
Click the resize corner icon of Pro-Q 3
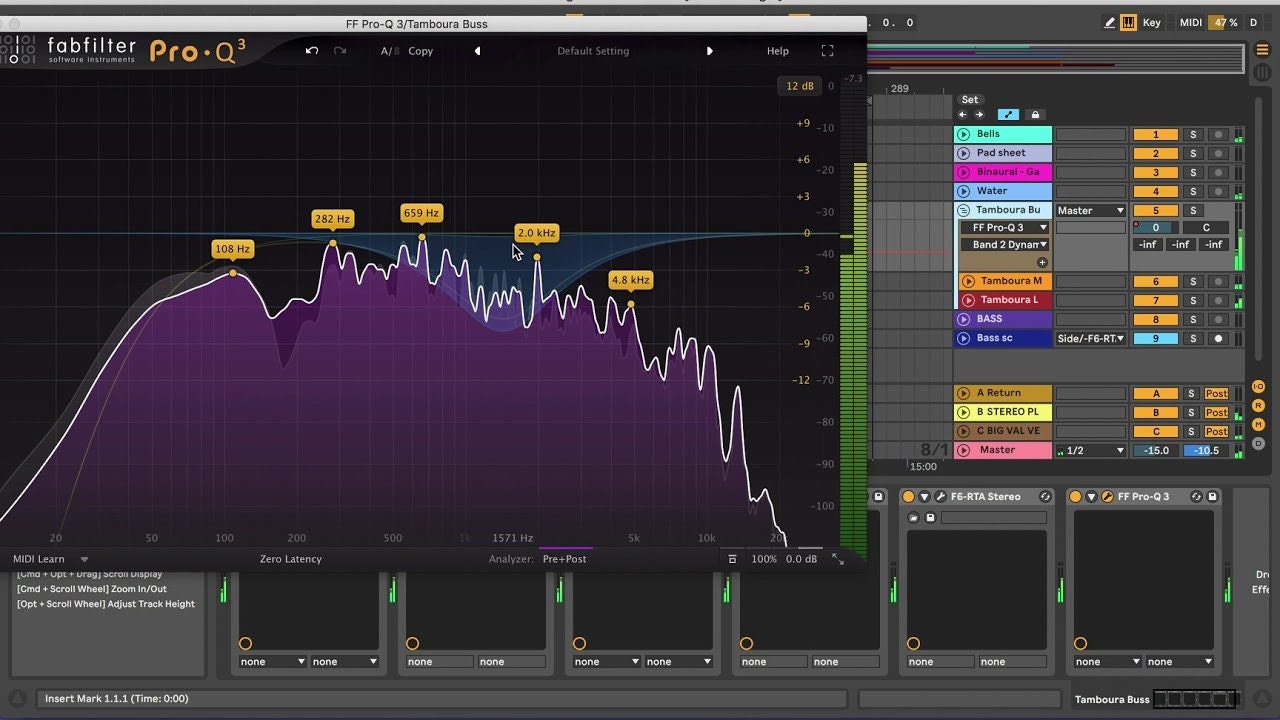[x=838, y=559]
